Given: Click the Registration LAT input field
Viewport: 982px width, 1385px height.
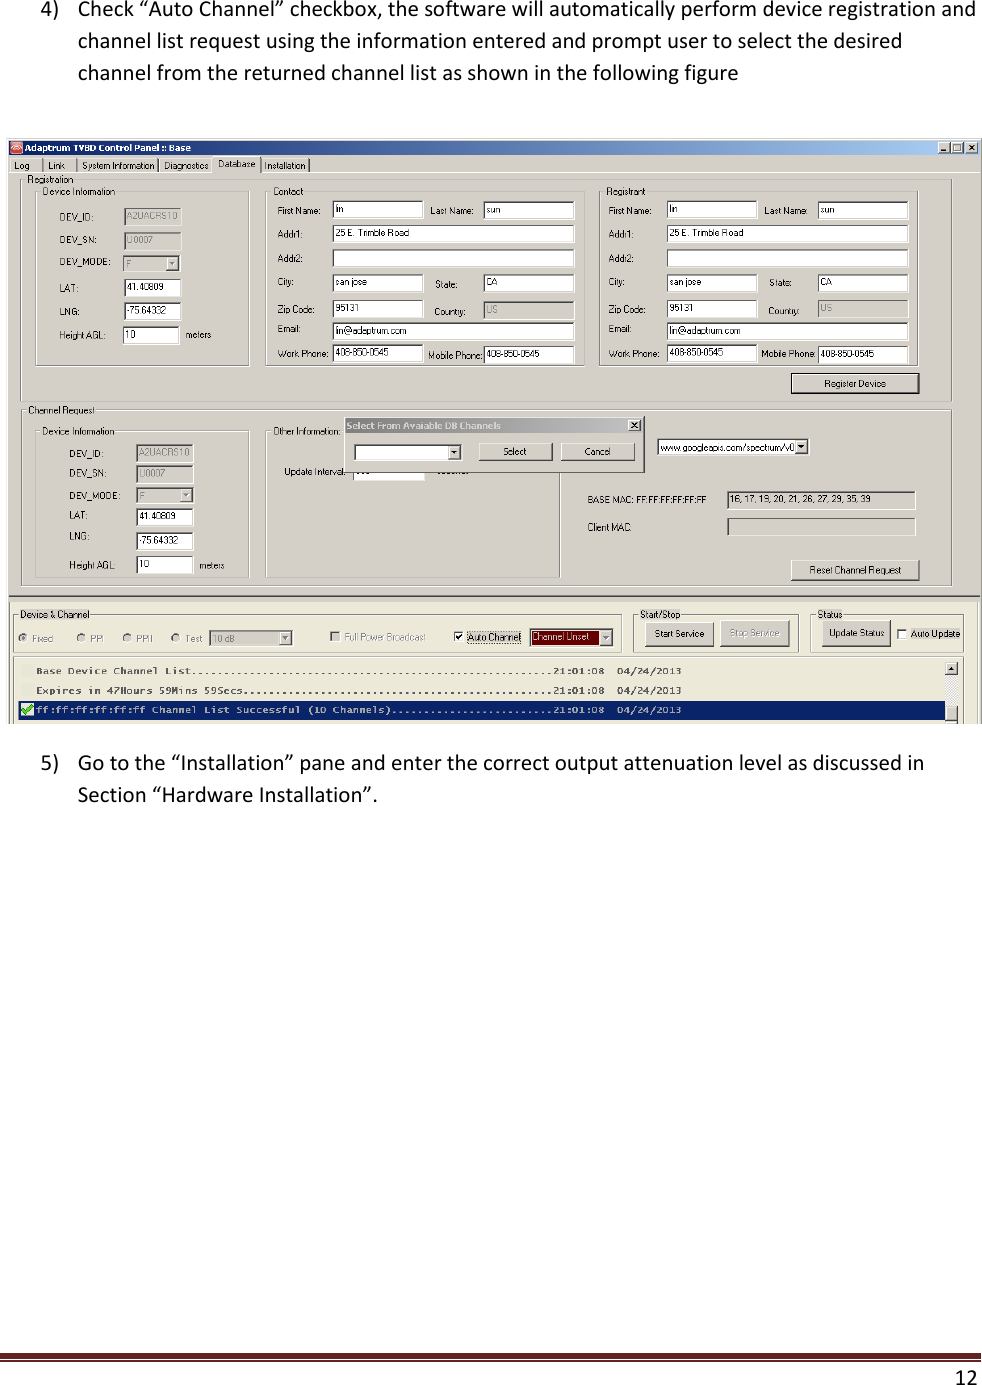Looking at the screenshot, I should [152, 287].
